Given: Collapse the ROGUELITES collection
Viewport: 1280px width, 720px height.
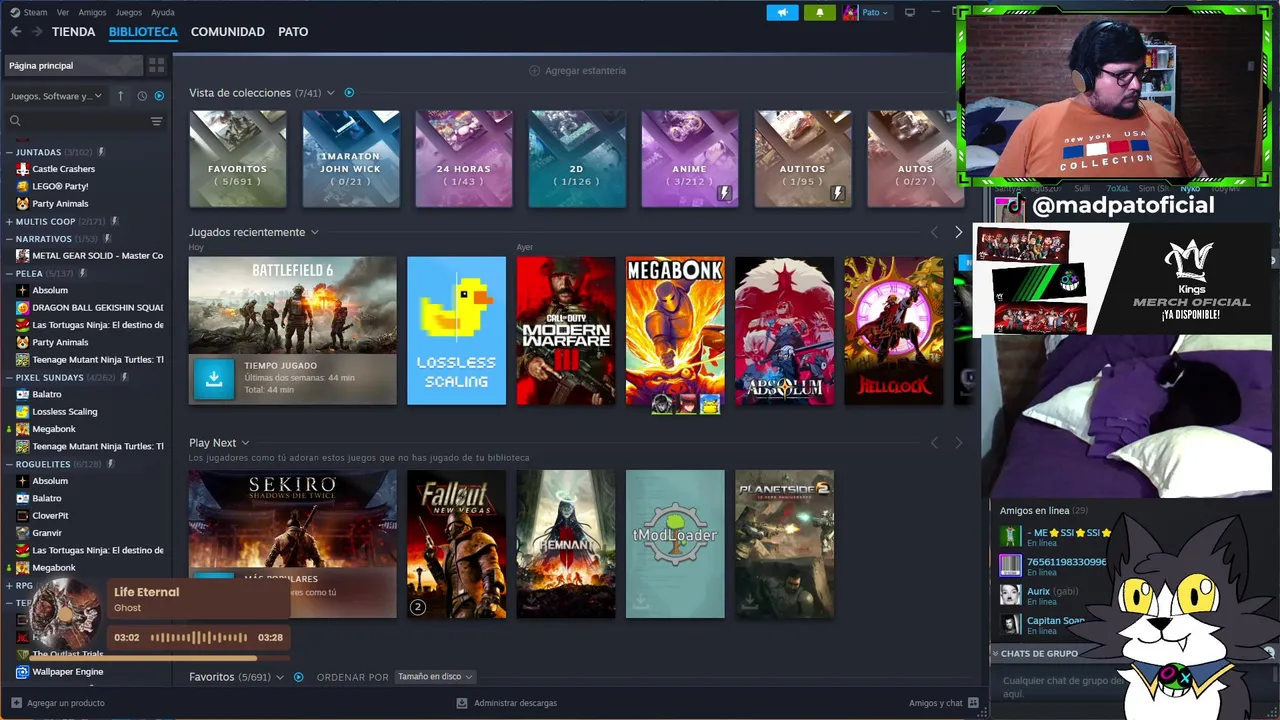Looking at the screenshot, I should pos(9,464).
